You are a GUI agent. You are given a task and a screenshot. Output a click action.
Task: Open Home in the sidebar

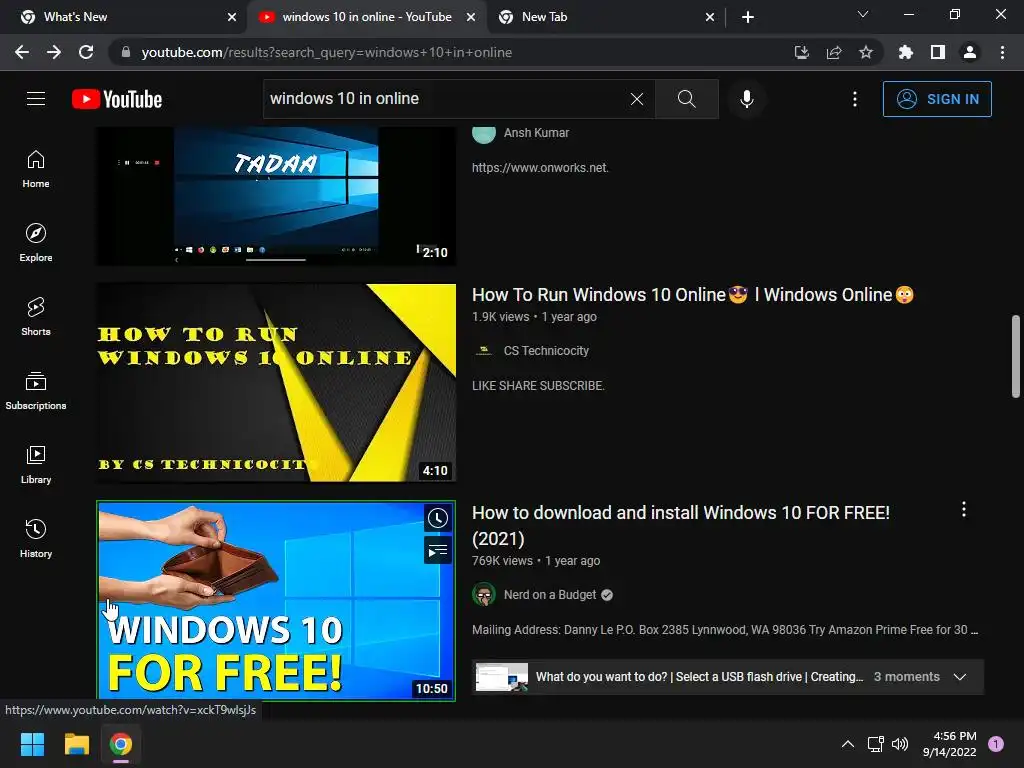point(36,168)
